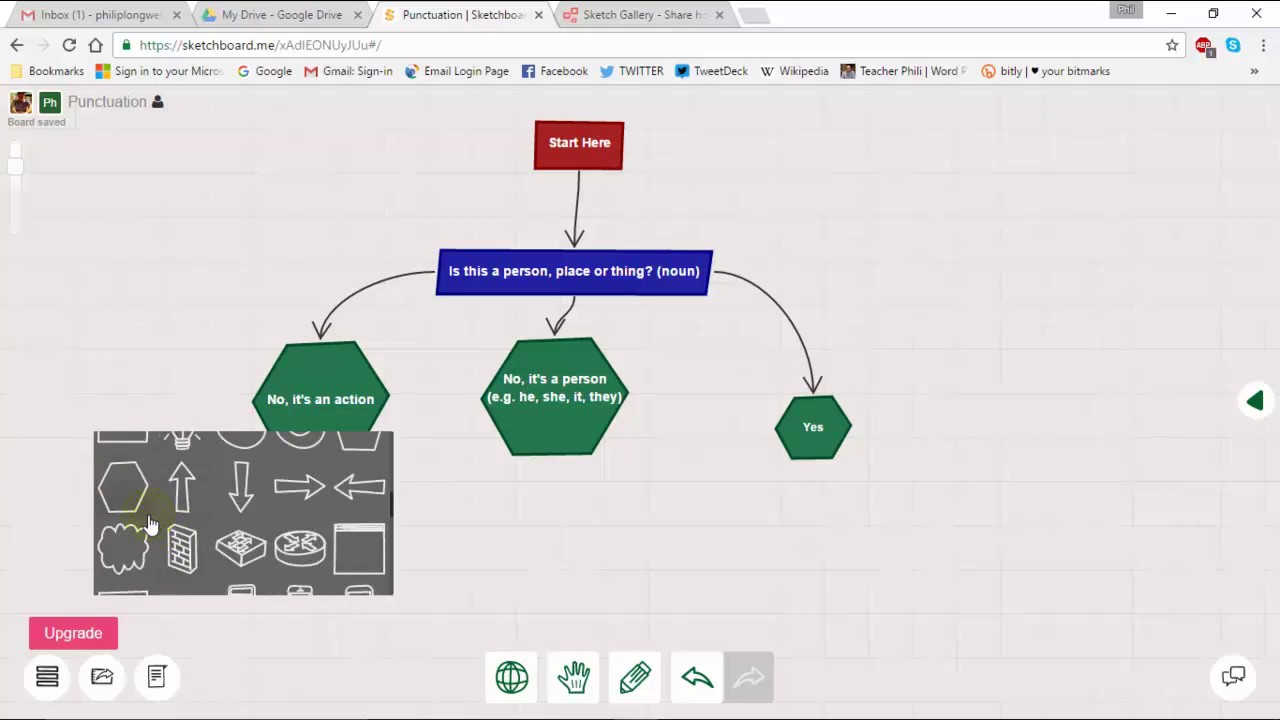Open the chat comments icon
1280x720 pixels.
[1233, 677]
